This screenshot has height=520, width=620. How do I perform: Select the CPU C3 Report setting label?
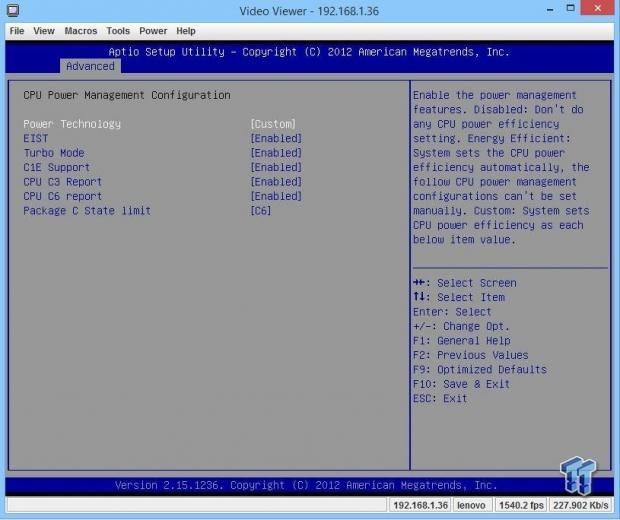pos(62,182)
